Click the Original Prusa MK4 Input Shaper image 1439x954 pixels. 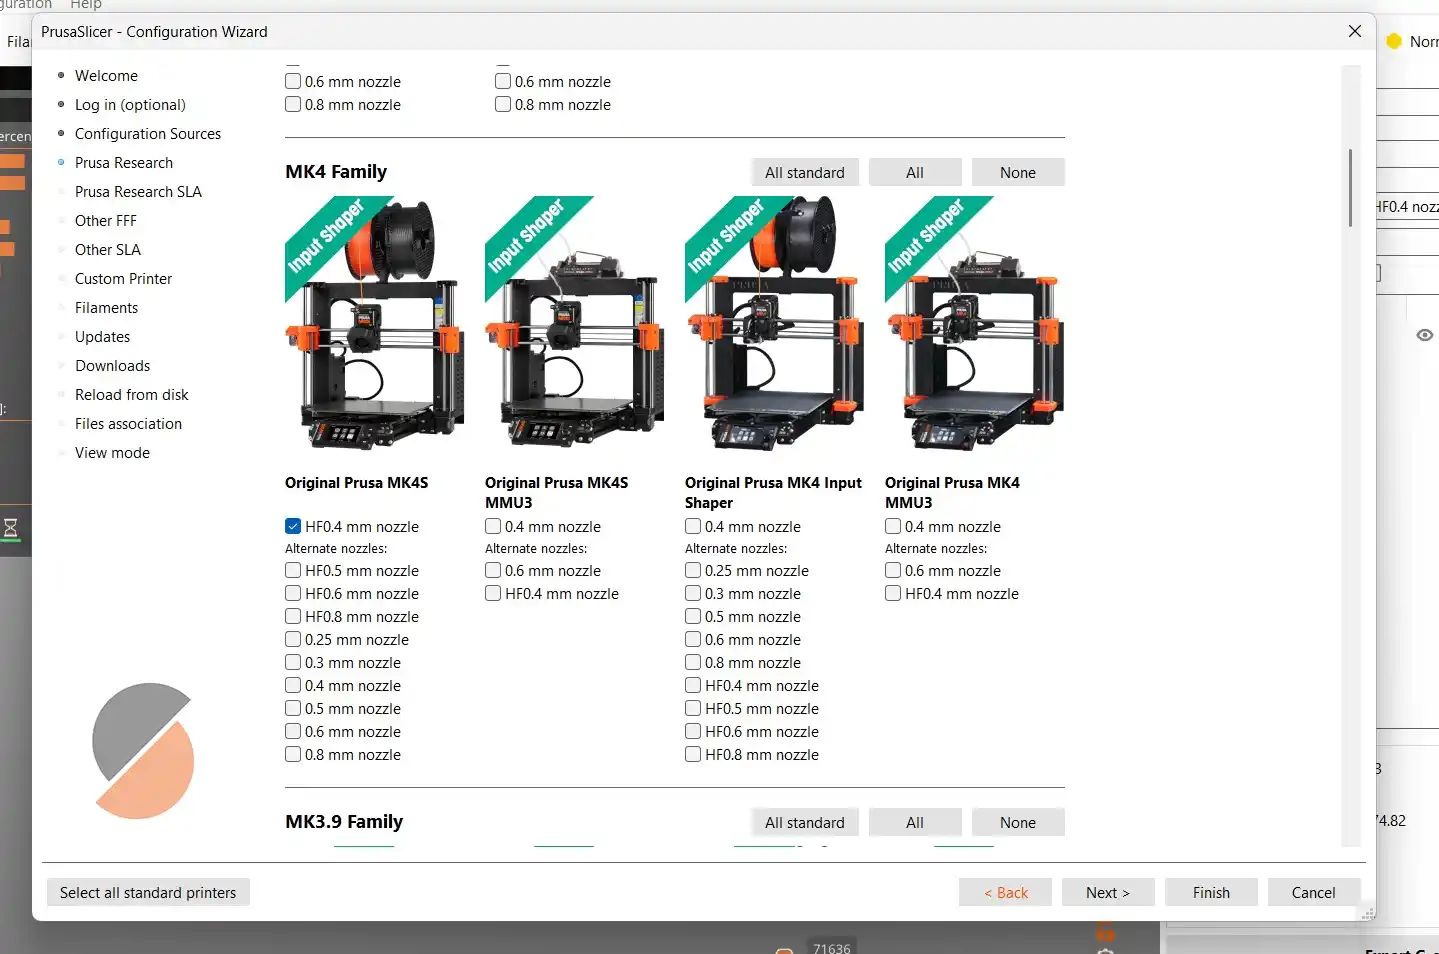(x=775, y=323)
